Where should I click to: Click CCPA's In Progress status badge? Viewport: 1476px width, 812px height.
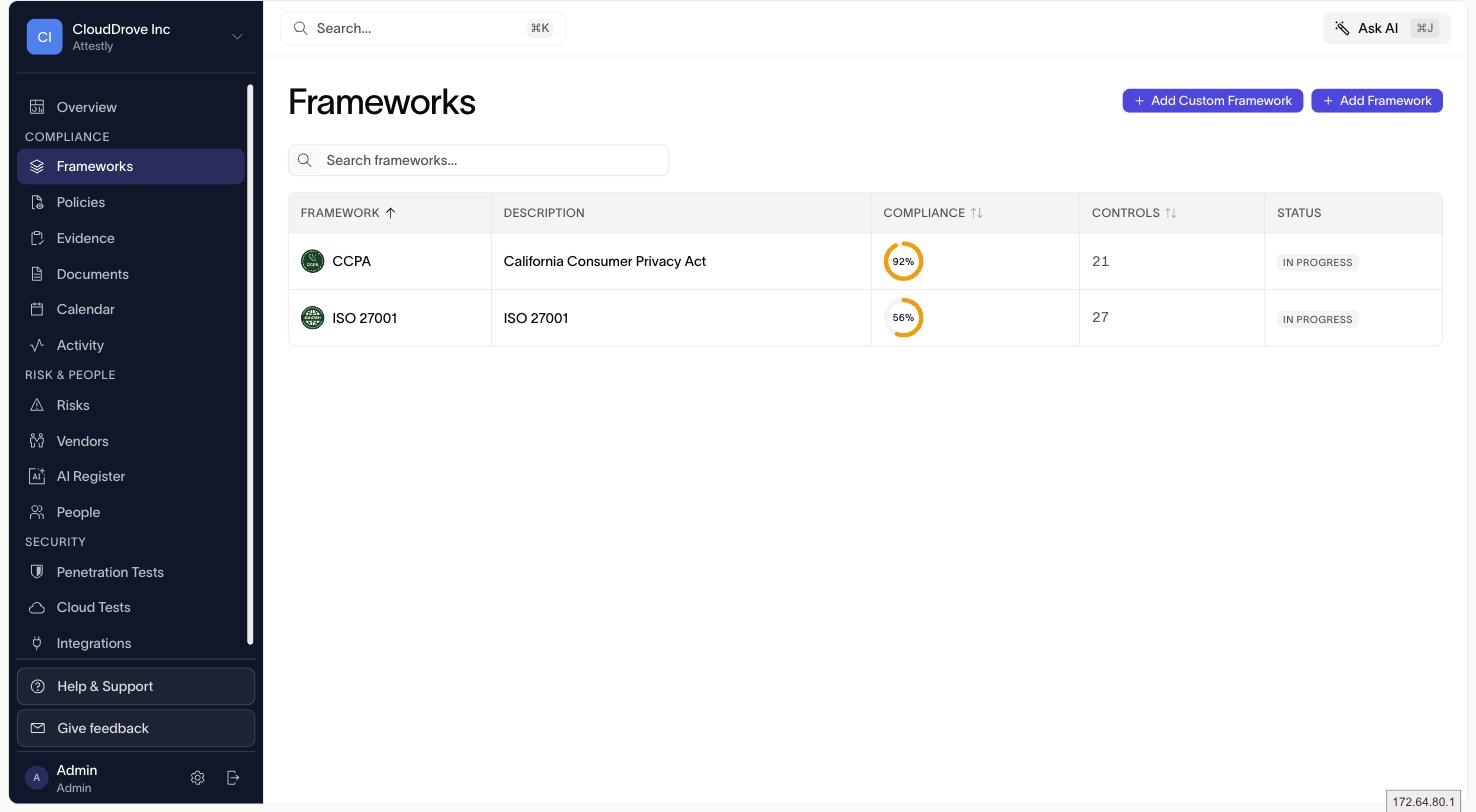(x=1317, y=262)
